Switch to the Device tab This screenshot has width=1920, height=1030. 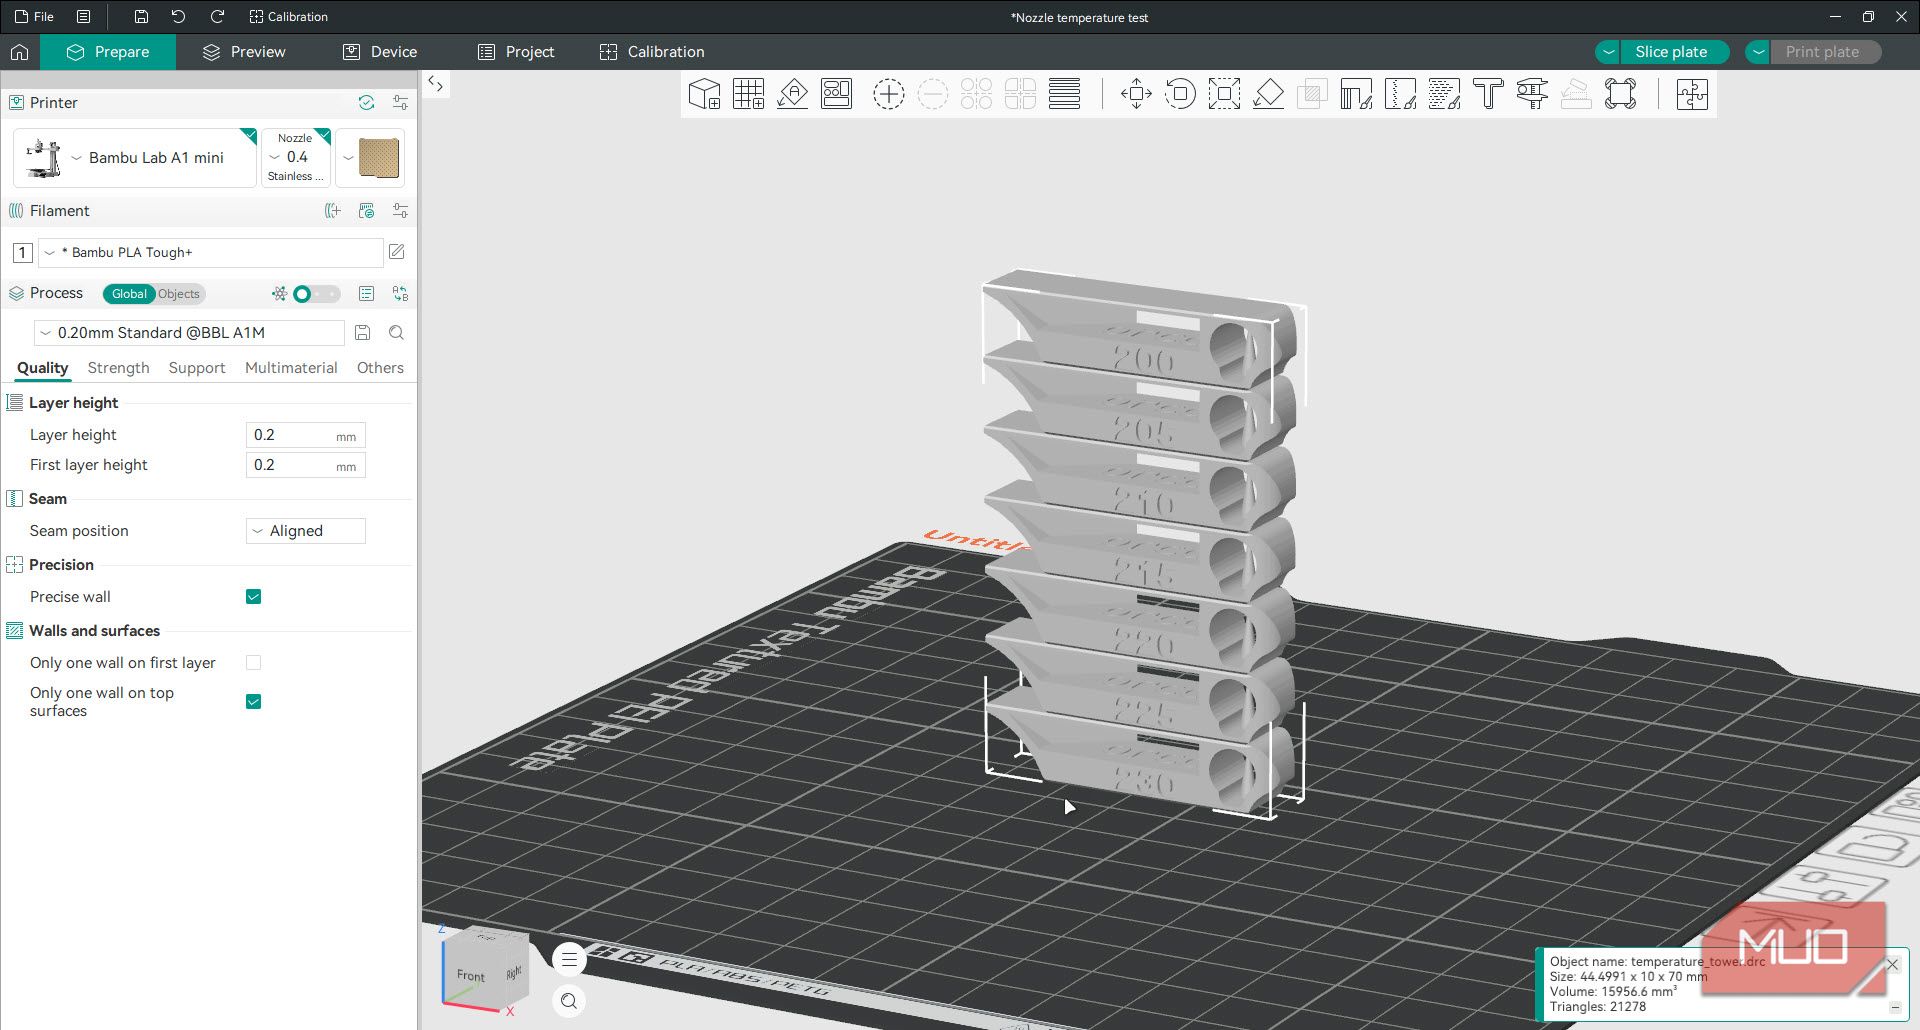click(x=380, y=52)
